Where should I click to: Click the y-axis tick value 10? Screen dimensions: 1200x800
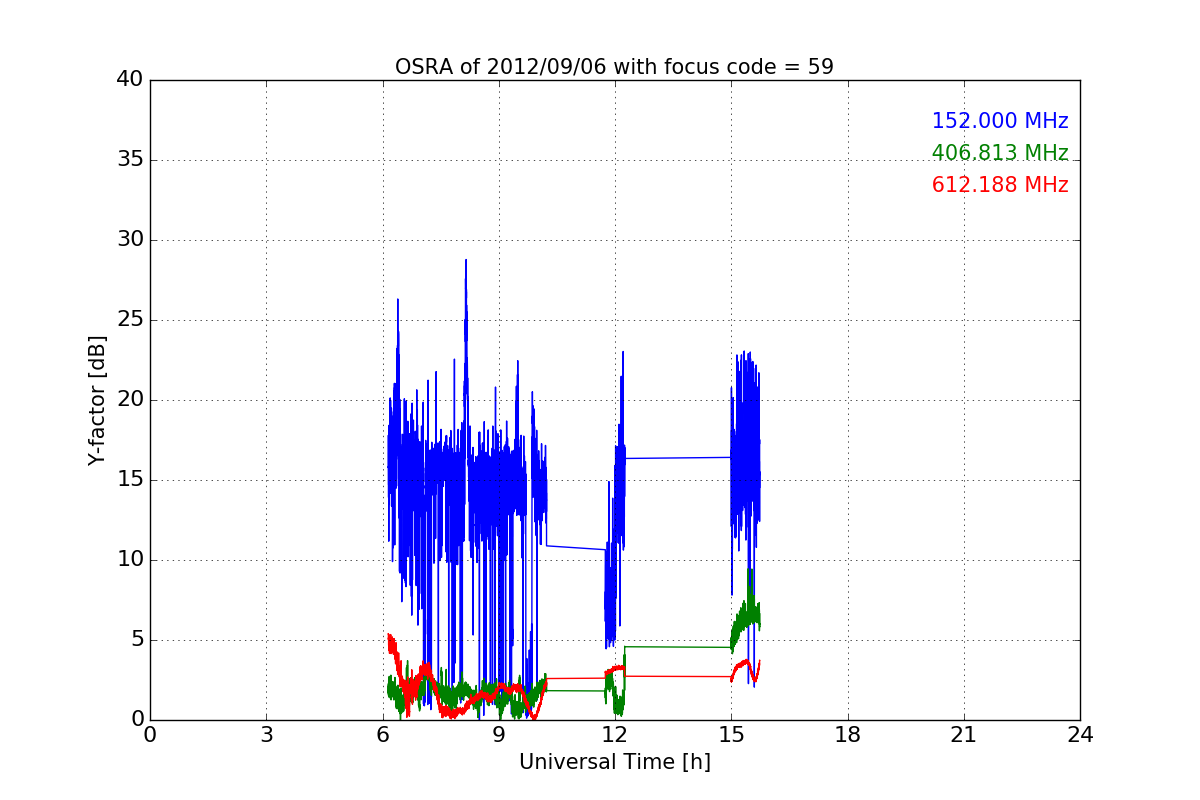(x=130, y=560)
